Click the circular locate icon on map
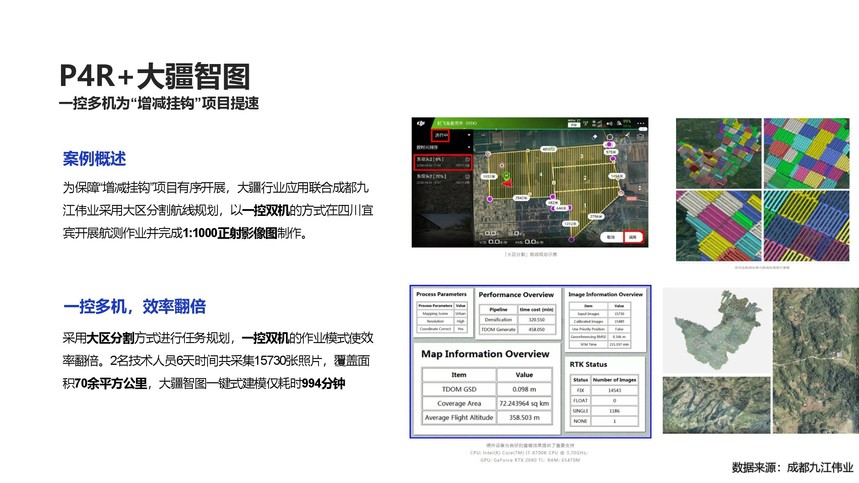Viewport: 859px width, 483px height. (x=610, y=137)
